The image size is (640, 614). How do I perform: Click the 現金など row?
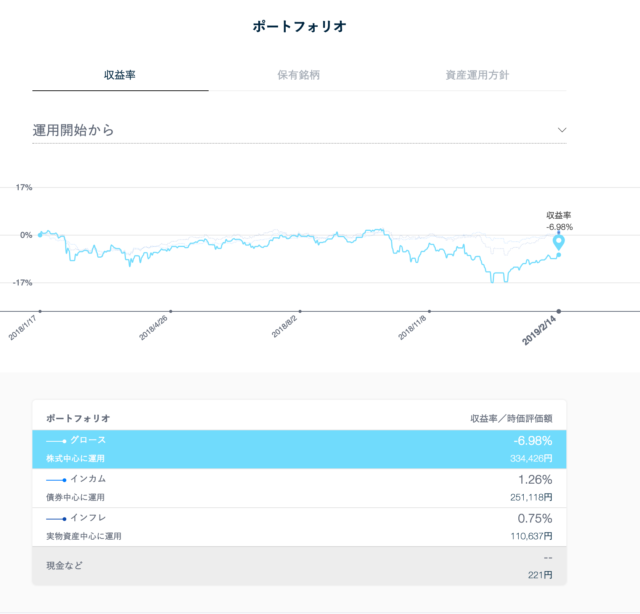click(299, 566)
